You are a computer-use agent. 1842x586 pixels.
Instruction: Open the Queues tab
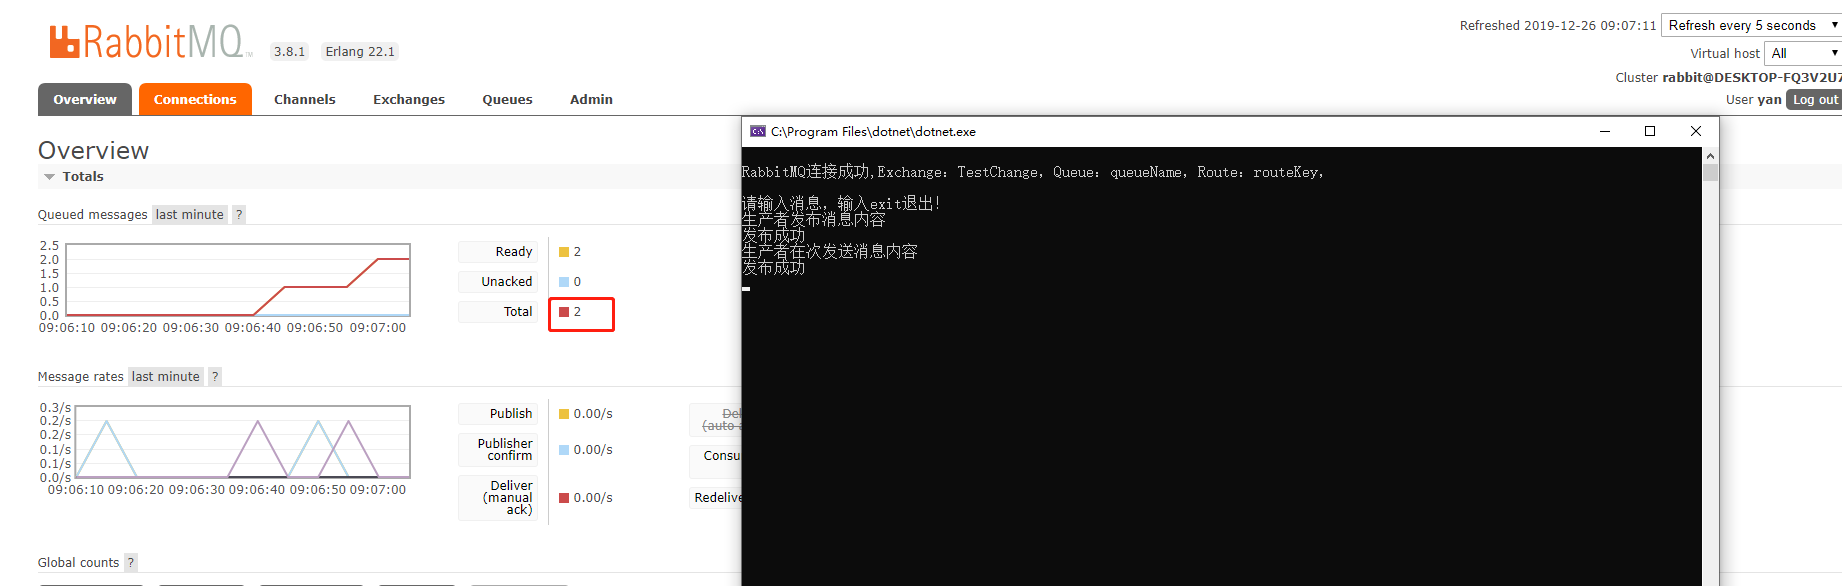(x=507, y=99)
